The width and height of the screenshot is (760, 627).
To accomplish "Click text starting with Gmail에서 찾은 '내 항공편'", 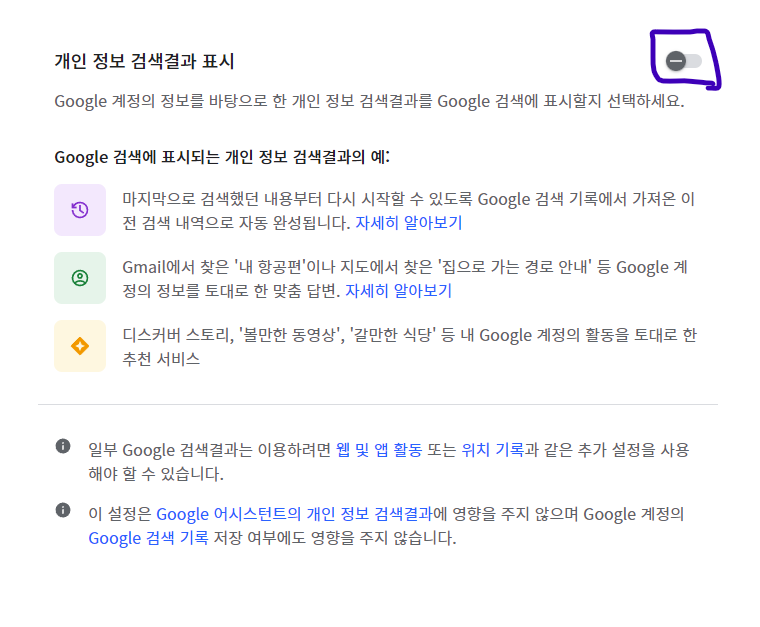I will (405, 279).
